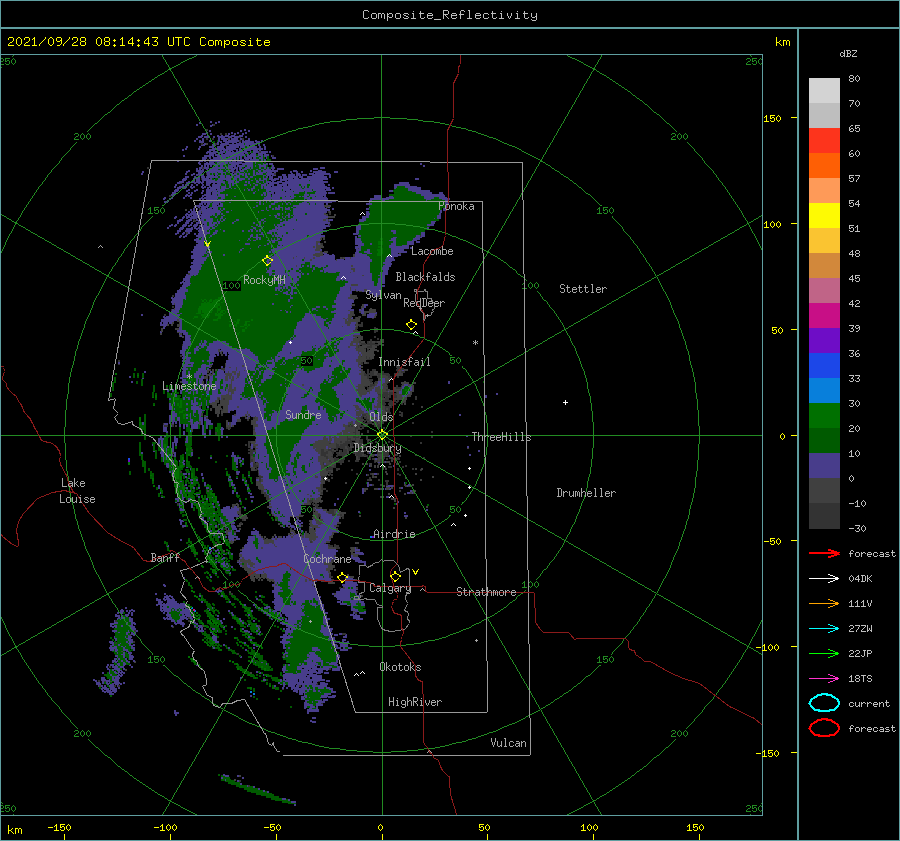Click the Stettler city label

click(x=583, y=289)
